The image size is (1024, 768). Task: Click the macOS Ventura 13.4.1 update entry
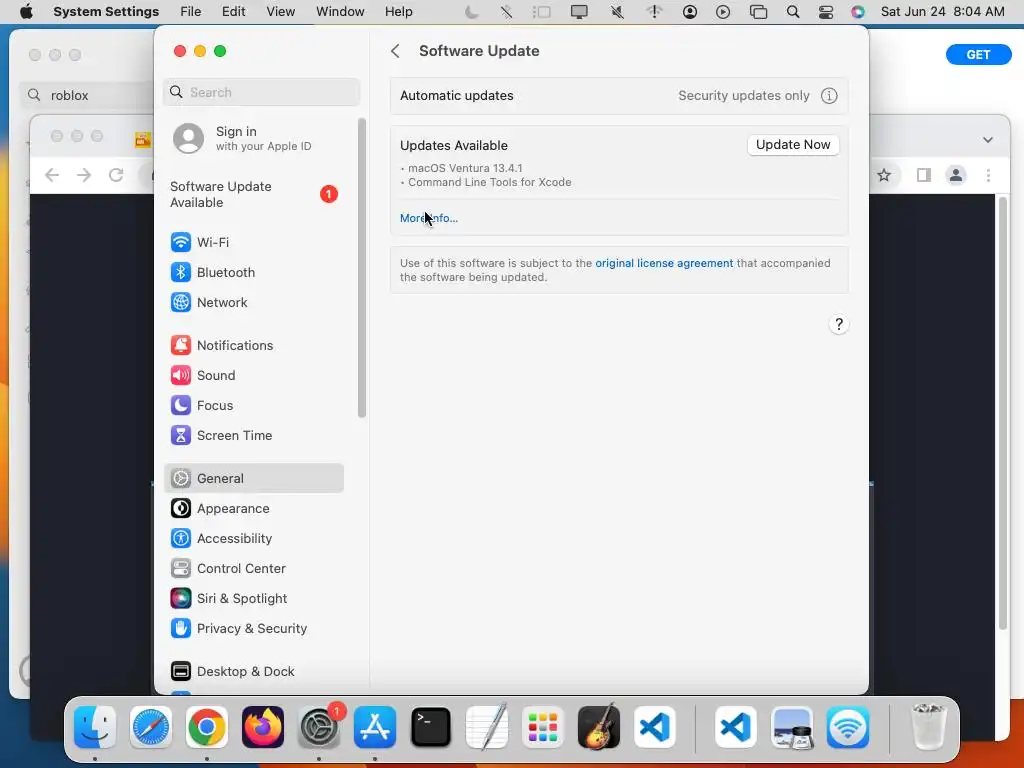465,168
